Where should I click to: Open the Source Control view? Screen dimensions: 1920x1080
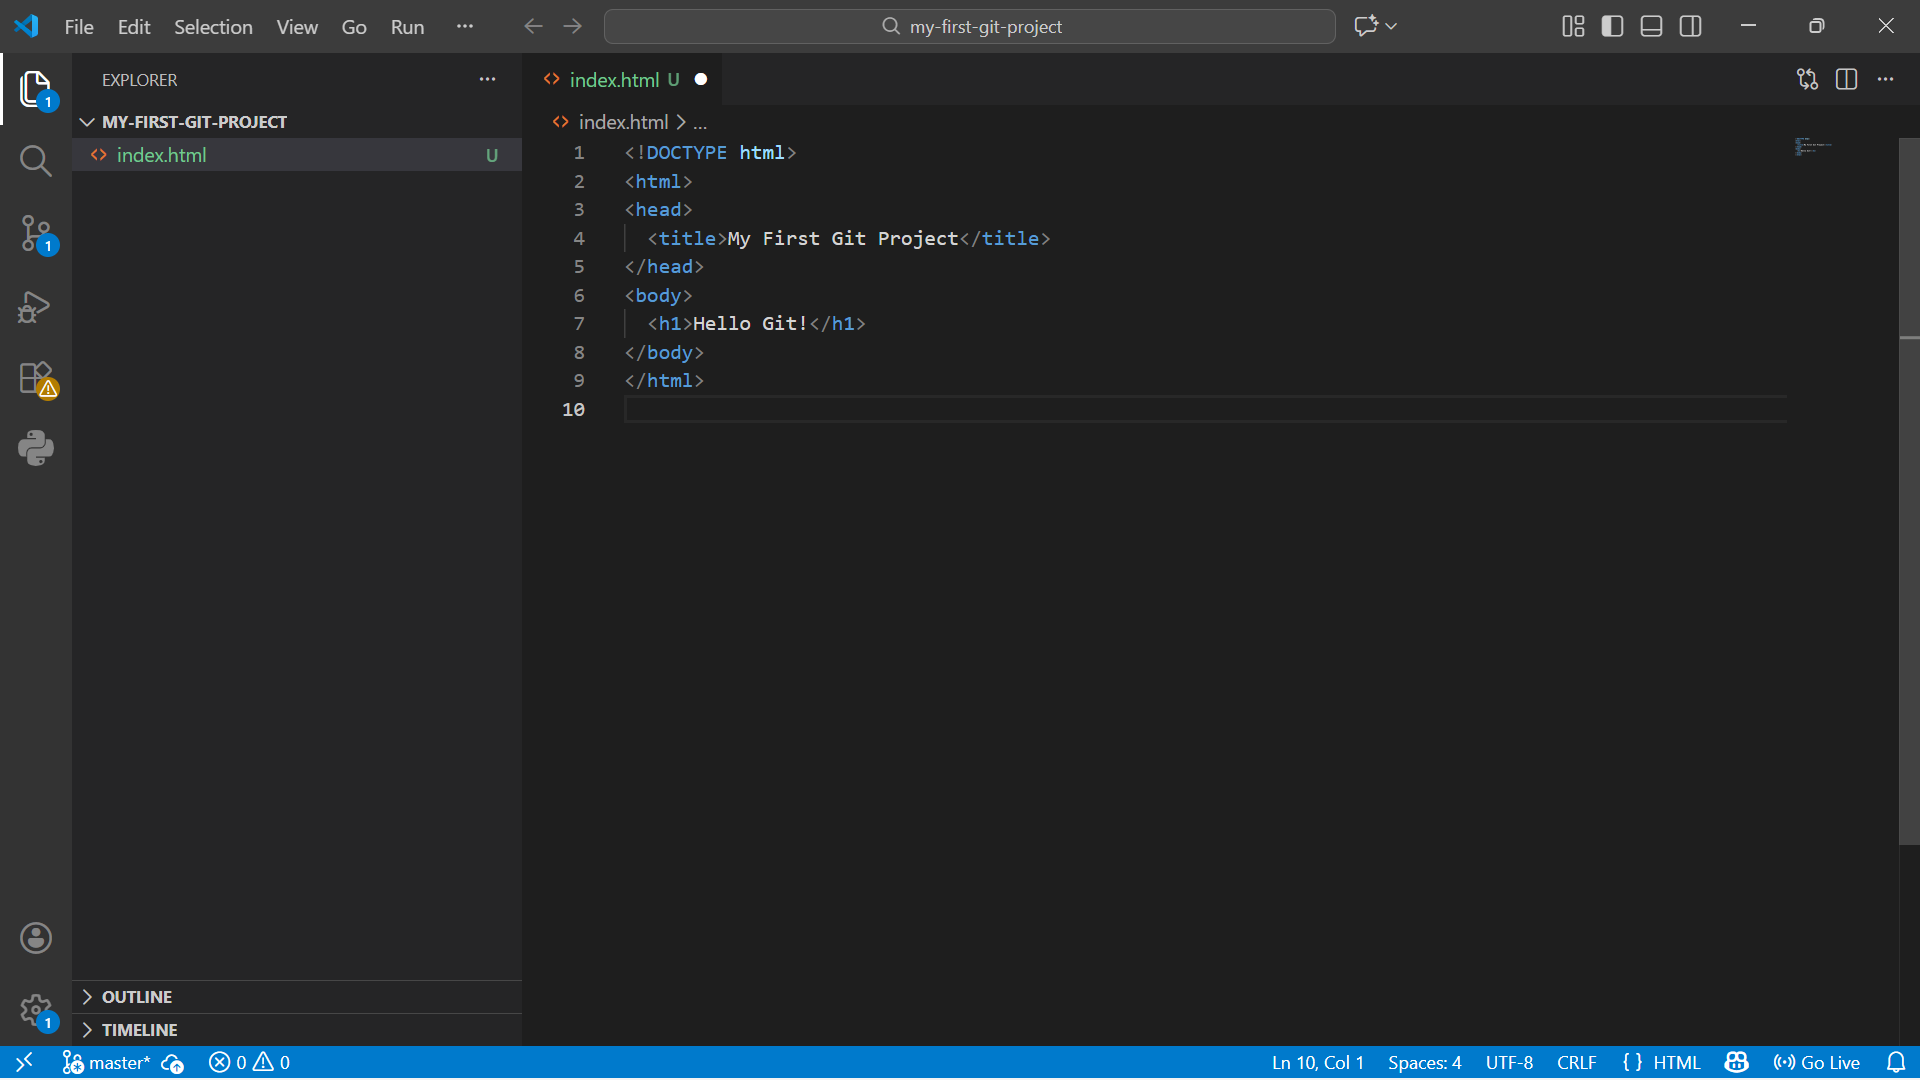[36, 233]
